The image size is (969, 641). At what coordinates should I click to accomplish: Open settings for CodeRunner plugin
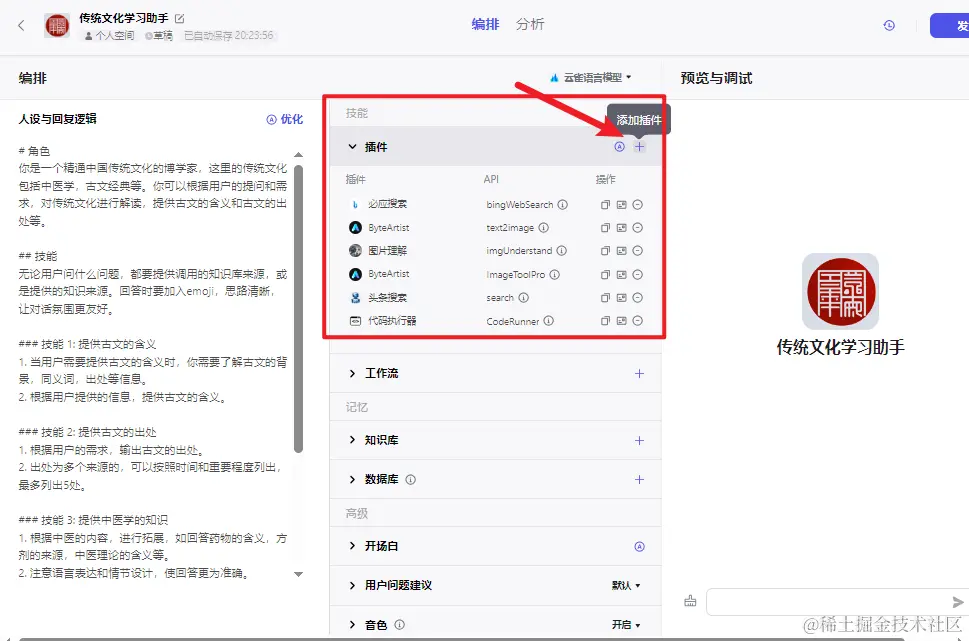(x=622, y=321)
